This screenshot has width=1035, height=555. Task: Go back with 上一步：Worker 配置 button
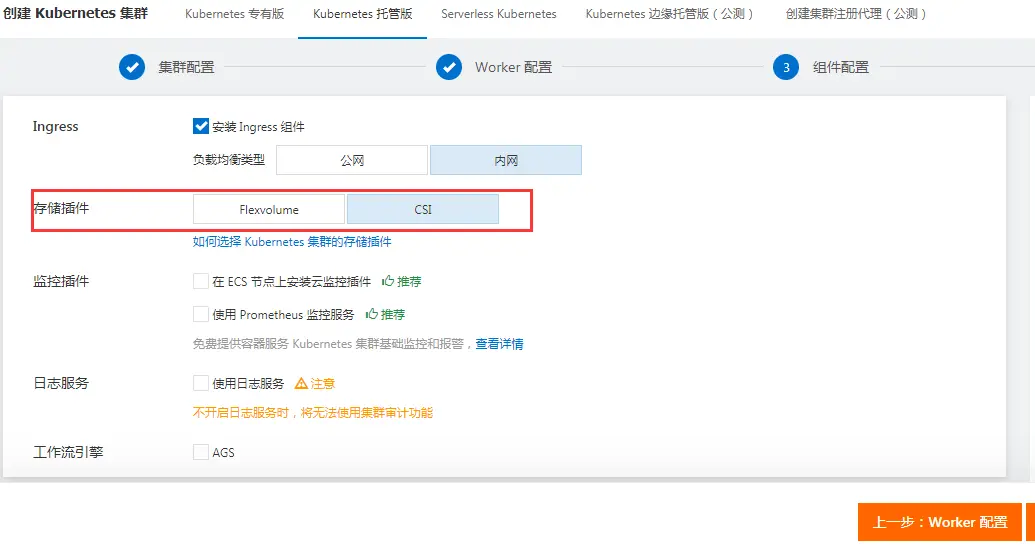tap(940, 522)
